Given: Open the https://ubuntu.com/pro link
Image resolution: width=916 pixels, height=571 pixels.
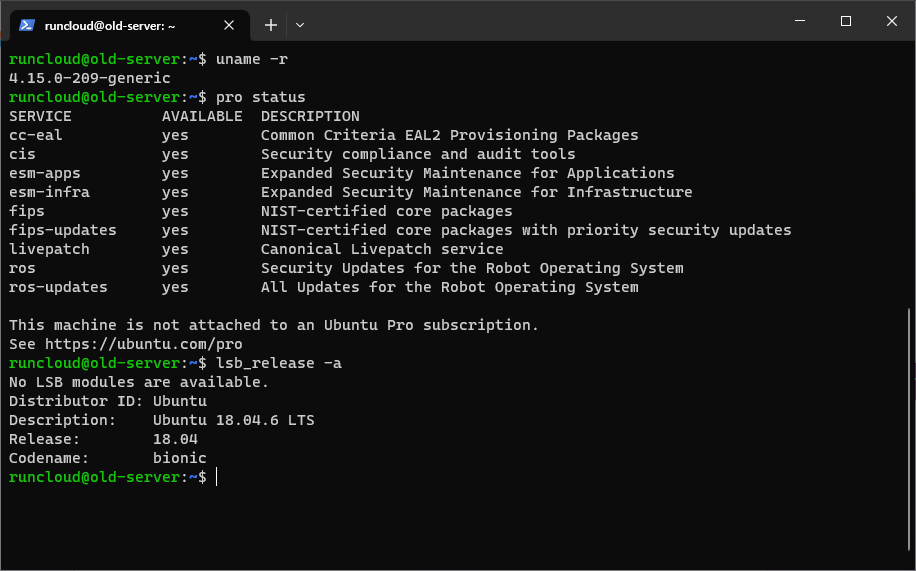Looking at the screenshot, I should pyautogui.click(x=144, y=344).
